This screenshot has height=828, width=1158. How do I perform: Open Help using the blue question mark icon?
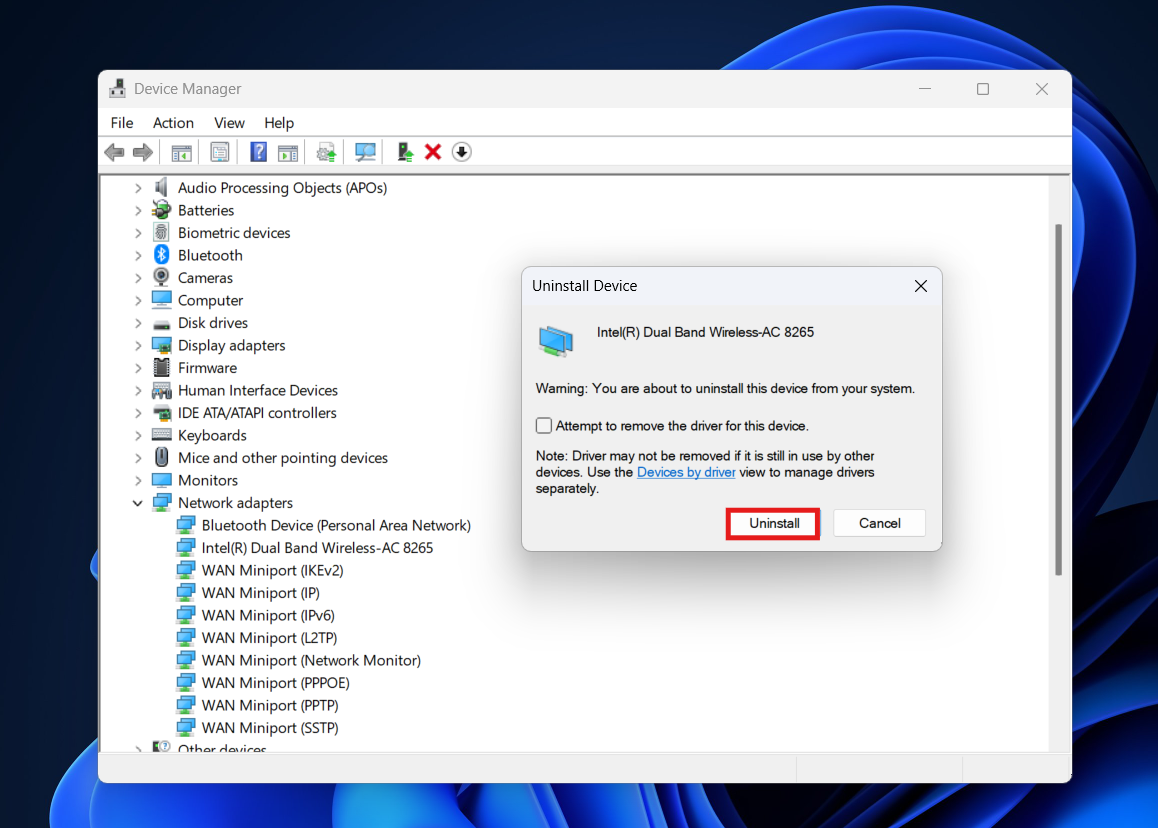click(258, 151)
